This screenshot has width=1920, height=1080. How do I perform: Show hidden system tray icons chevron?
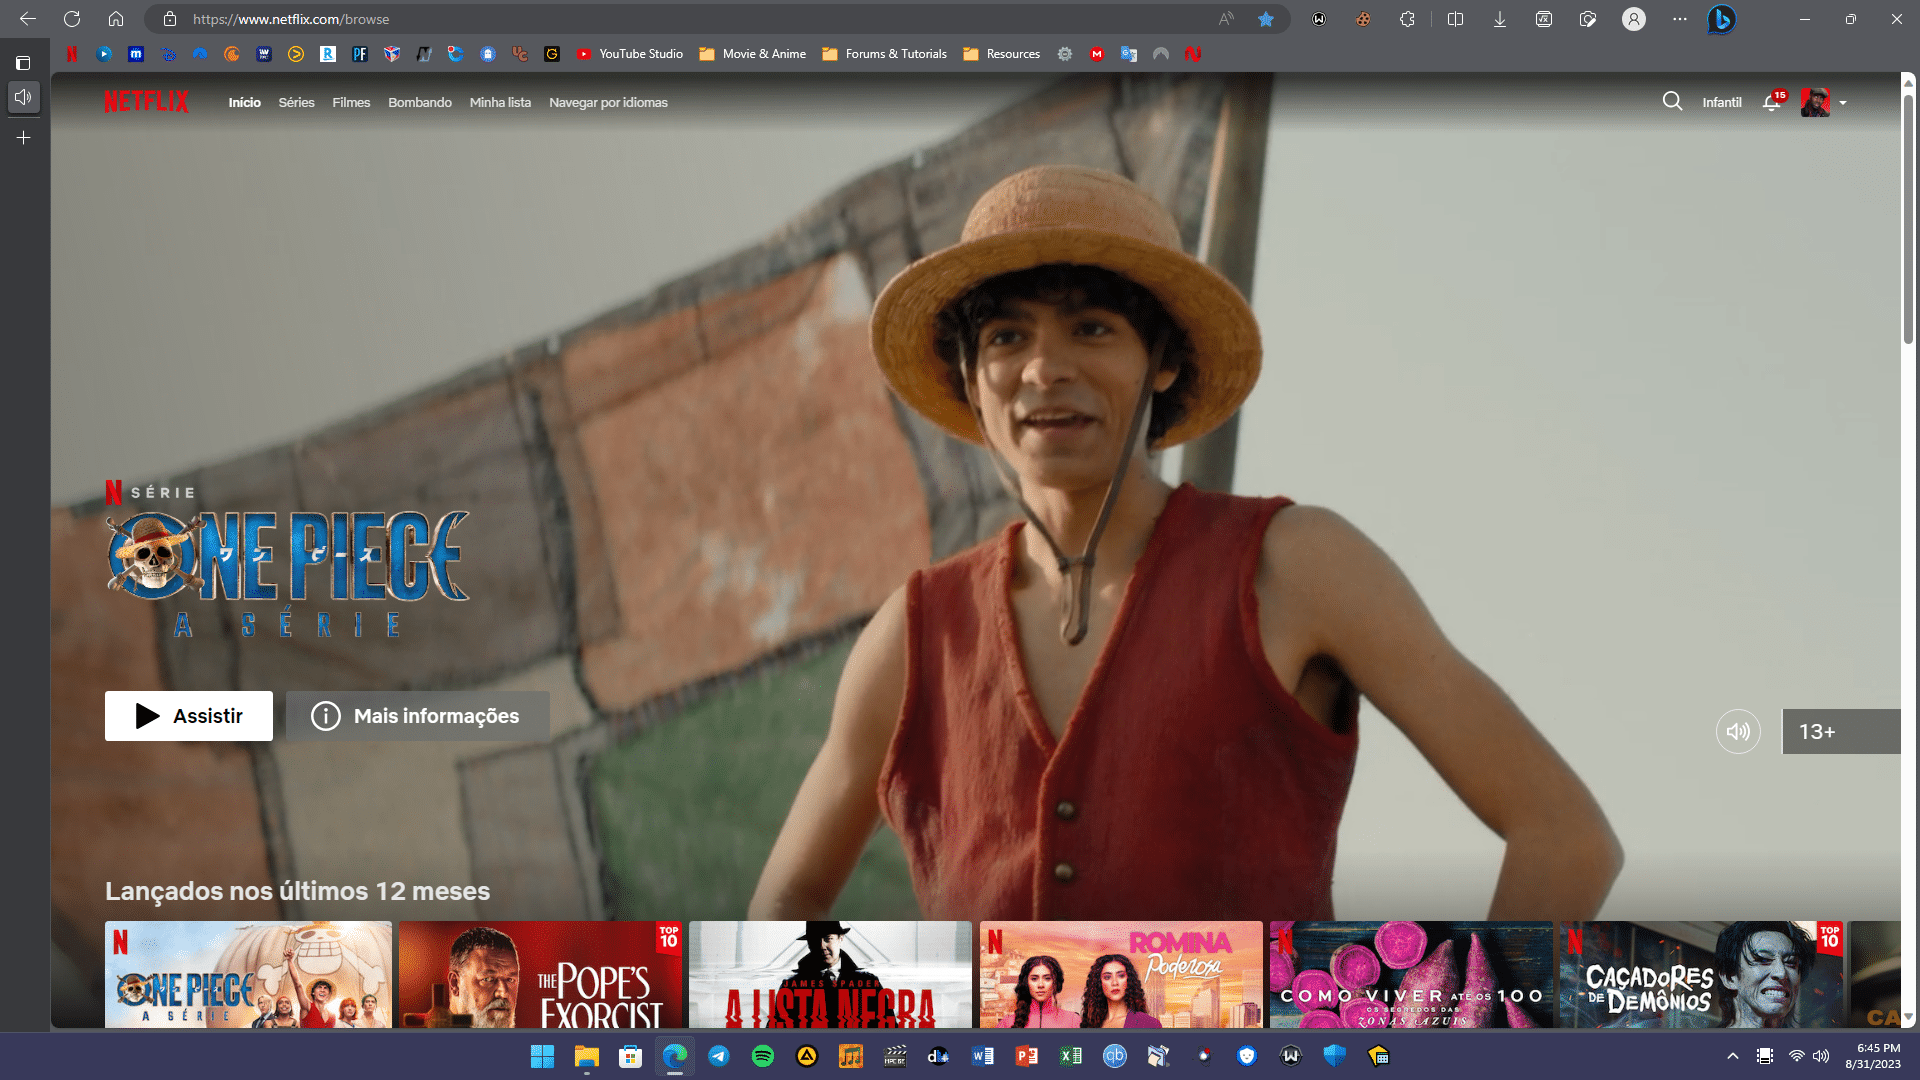pos(1733,1056)
